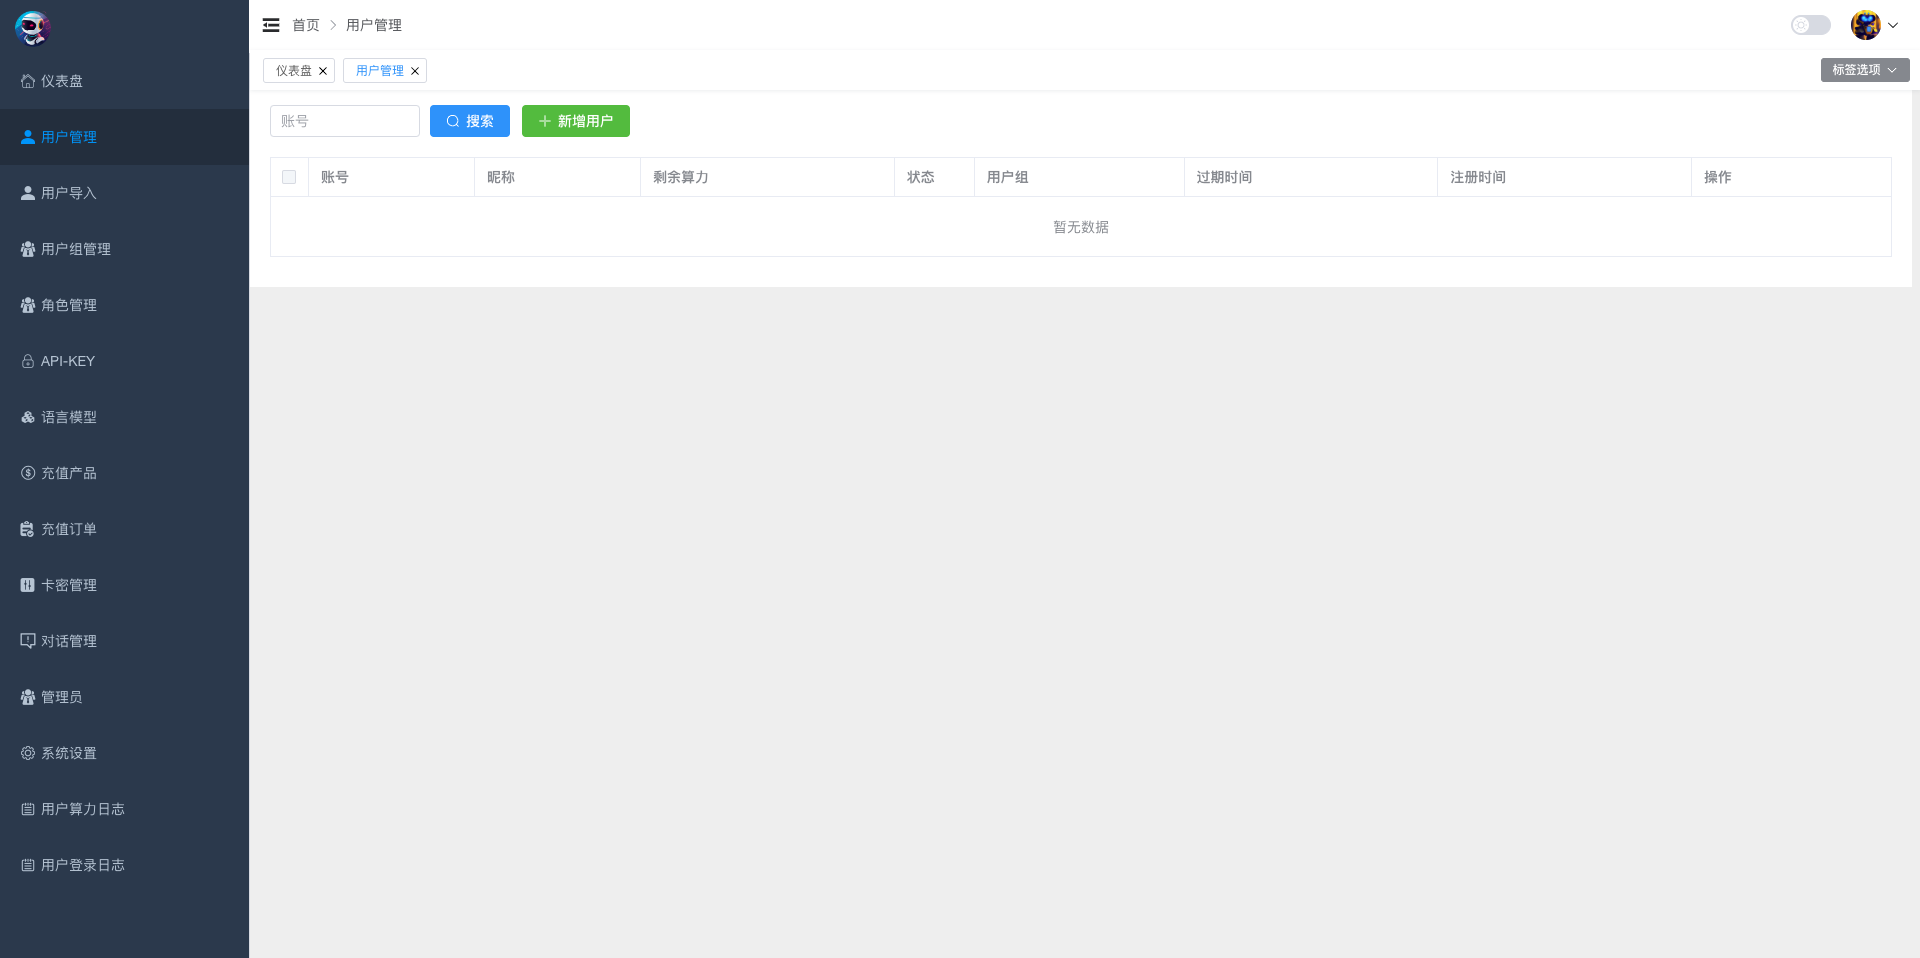1920x958 pixels.
Task: Click the 管理员 icon in the sidebar
Action: coord(28,697)
